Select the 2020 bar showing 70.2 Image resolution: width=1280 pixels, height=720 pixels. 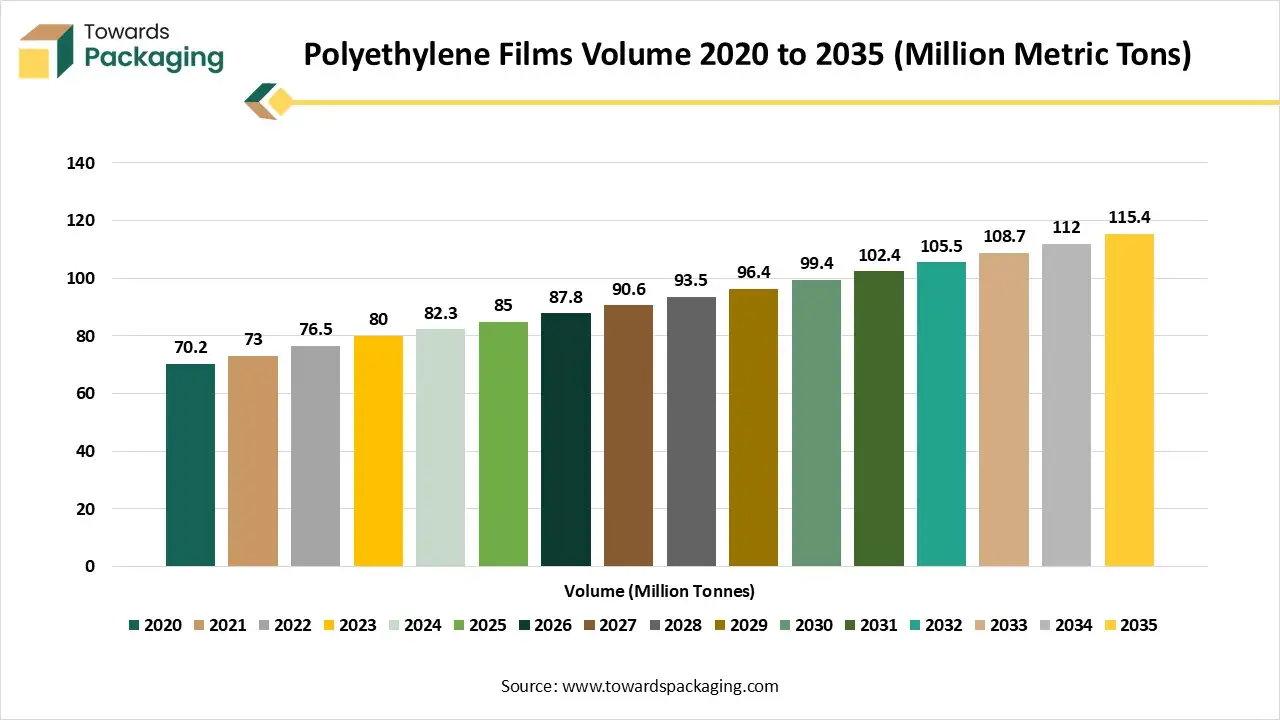click(x=190, y=465)
